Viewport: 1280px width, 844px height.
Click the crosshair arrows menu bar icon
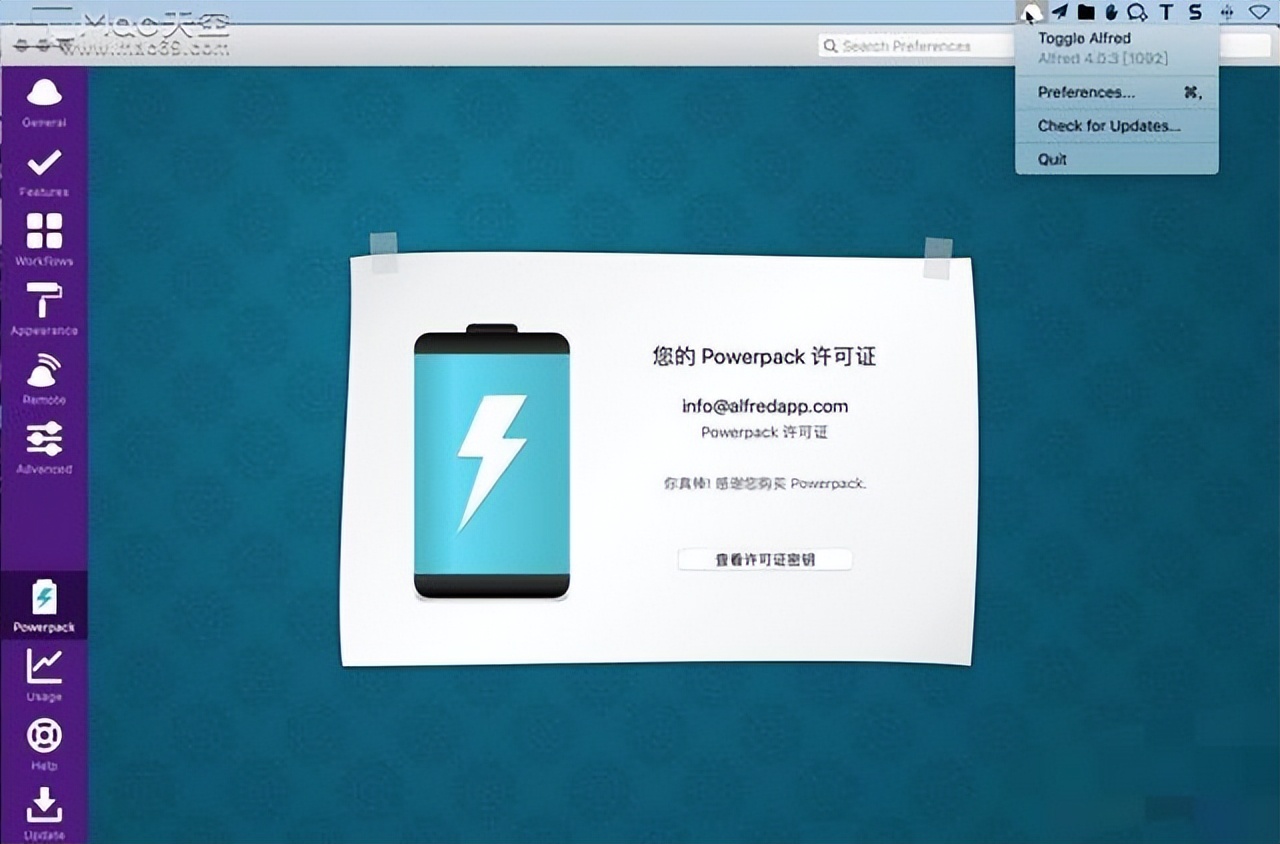(1228, 12)
